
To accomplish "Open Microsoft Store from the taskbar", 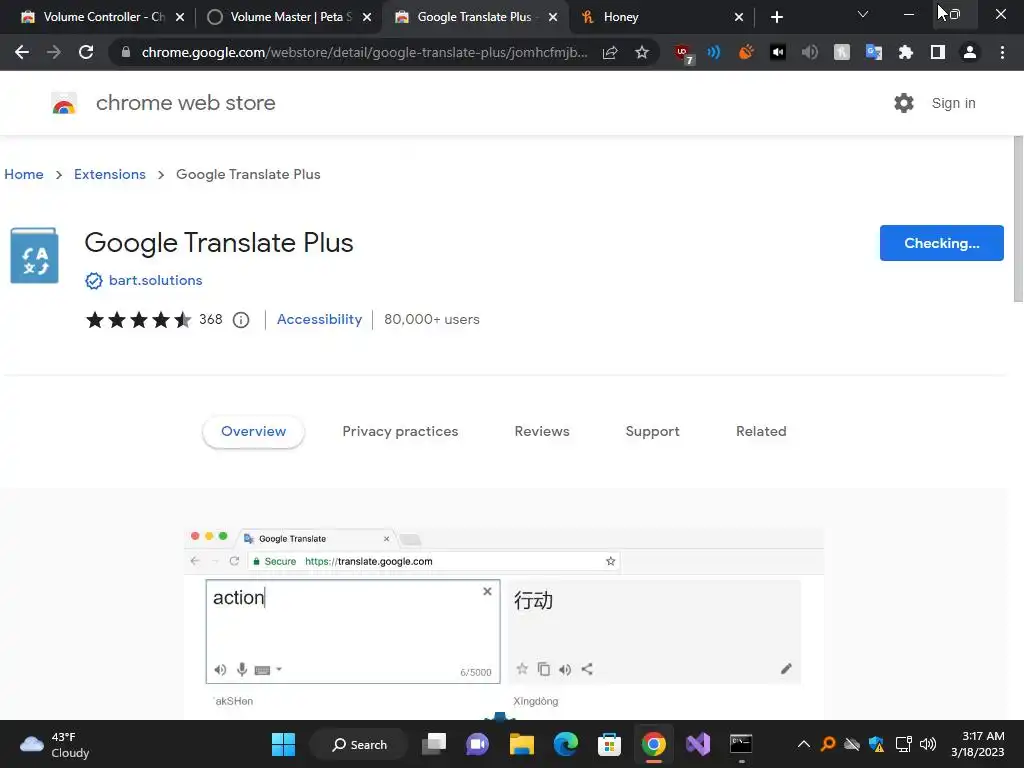I will point(609,744).
